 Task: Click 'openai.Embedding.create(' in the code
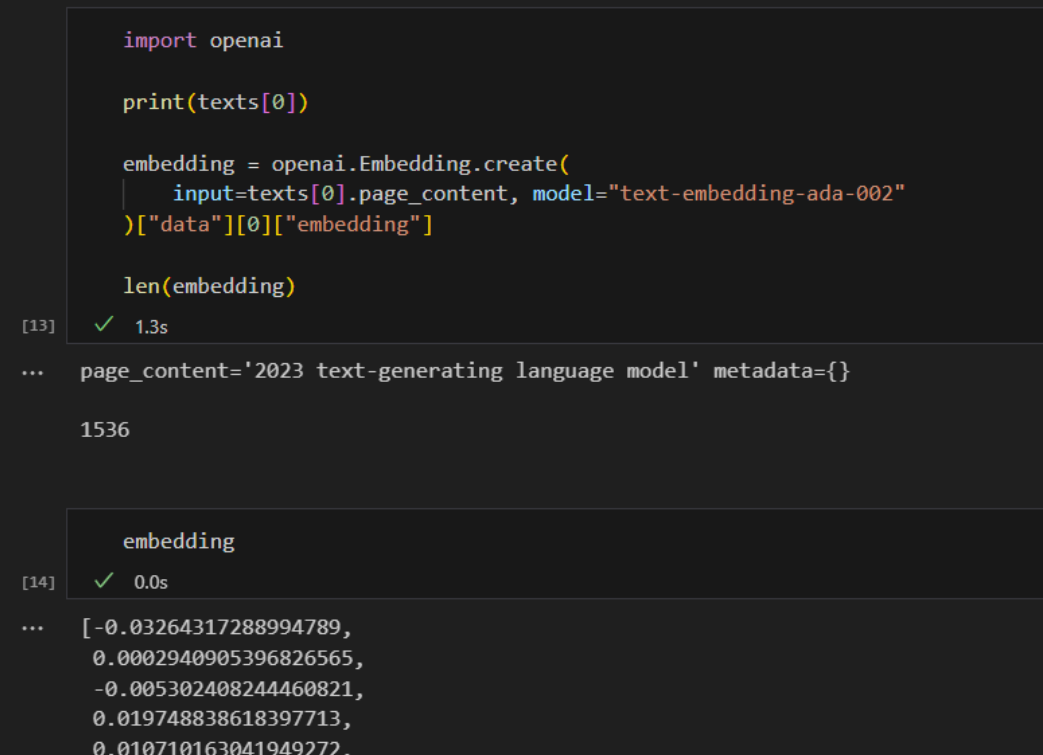pos(420,164)
